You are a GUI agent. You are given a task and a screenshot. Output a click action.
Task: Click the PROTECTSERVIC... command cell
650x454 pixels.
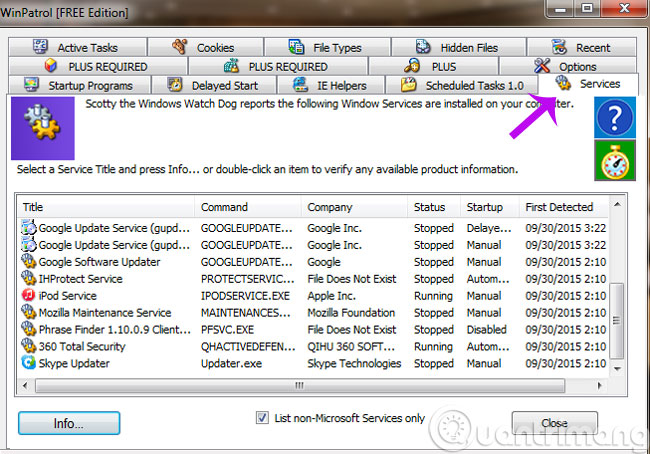[247, 279]
